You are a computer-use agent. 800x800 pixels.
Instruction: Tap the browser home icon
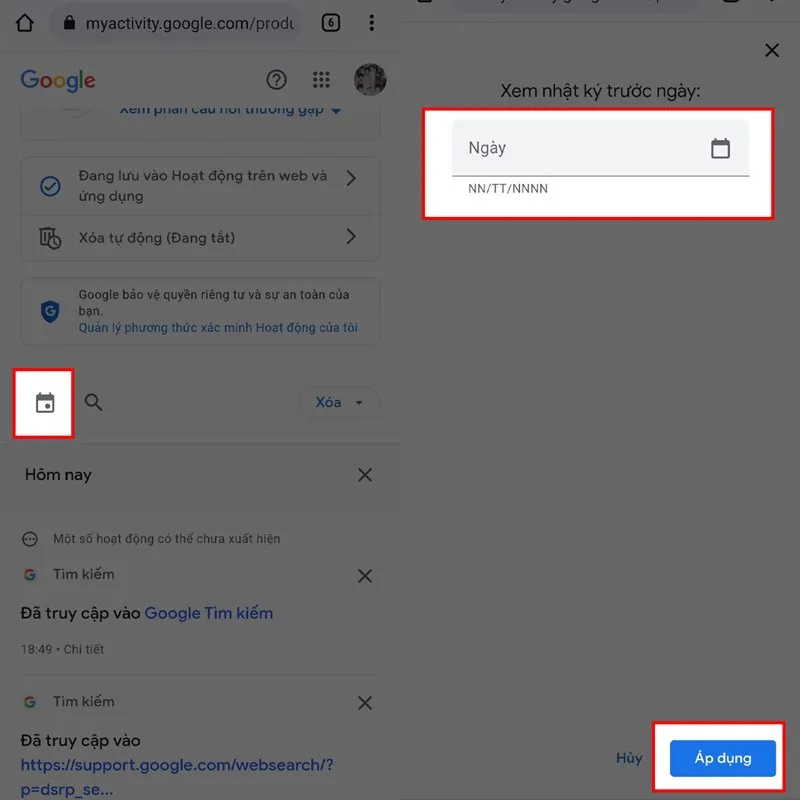24,23
